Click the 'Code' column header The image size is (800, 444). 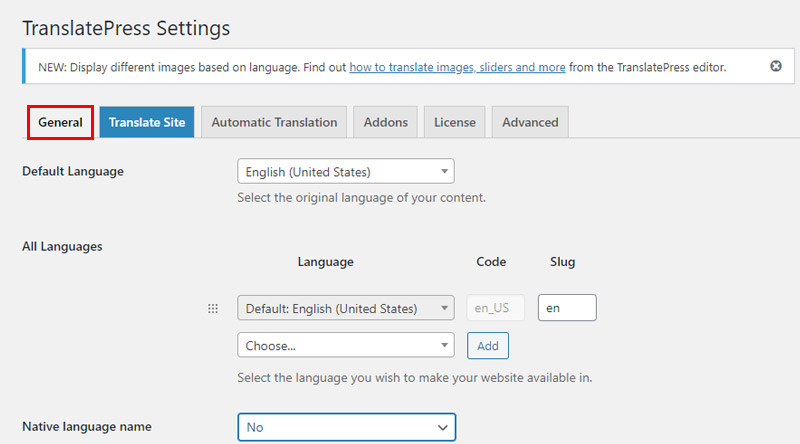[491, 262]
